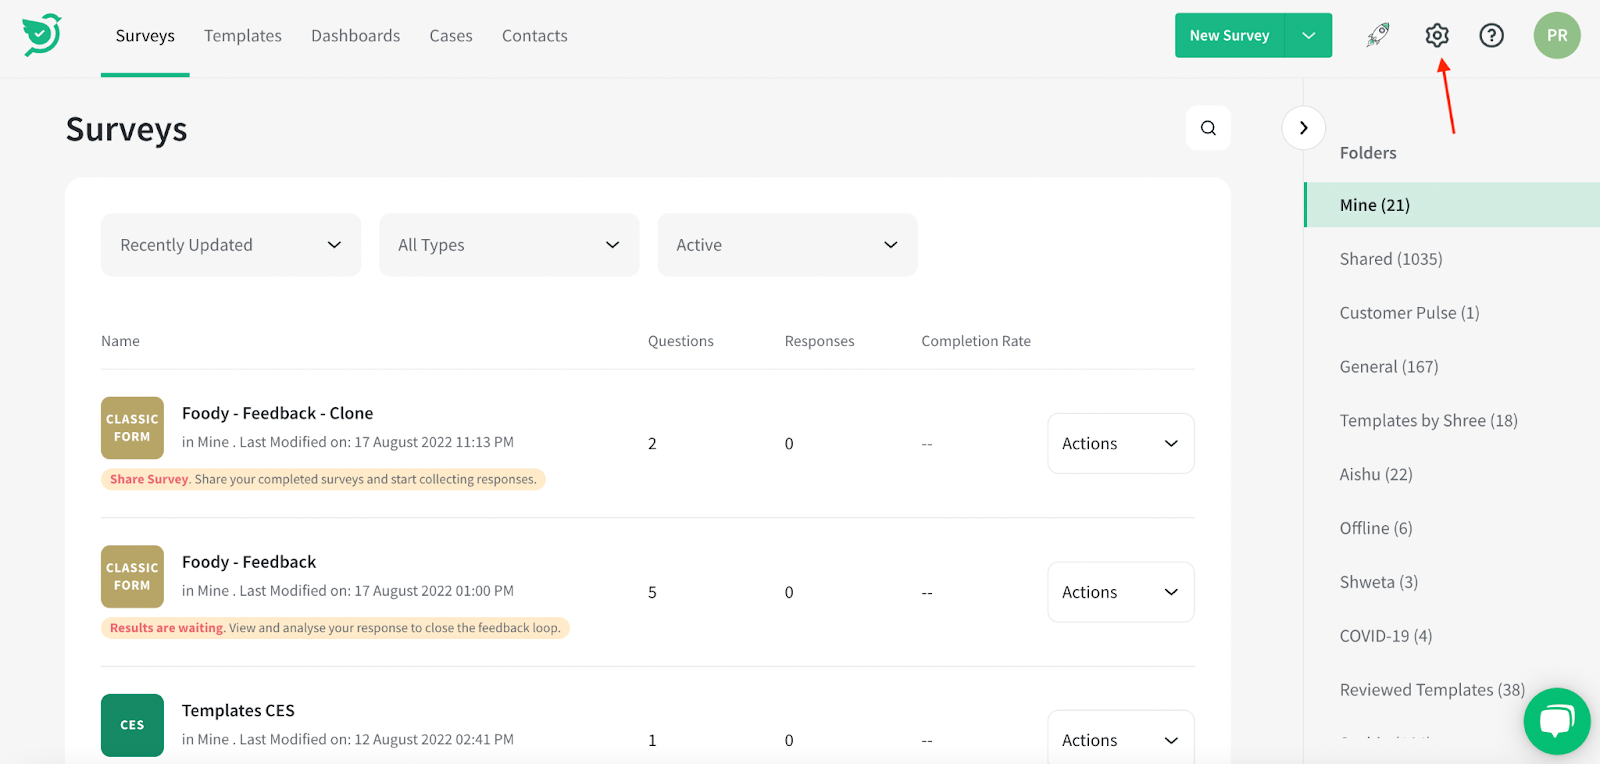Open the rocket launch icon

point(1378,35)
